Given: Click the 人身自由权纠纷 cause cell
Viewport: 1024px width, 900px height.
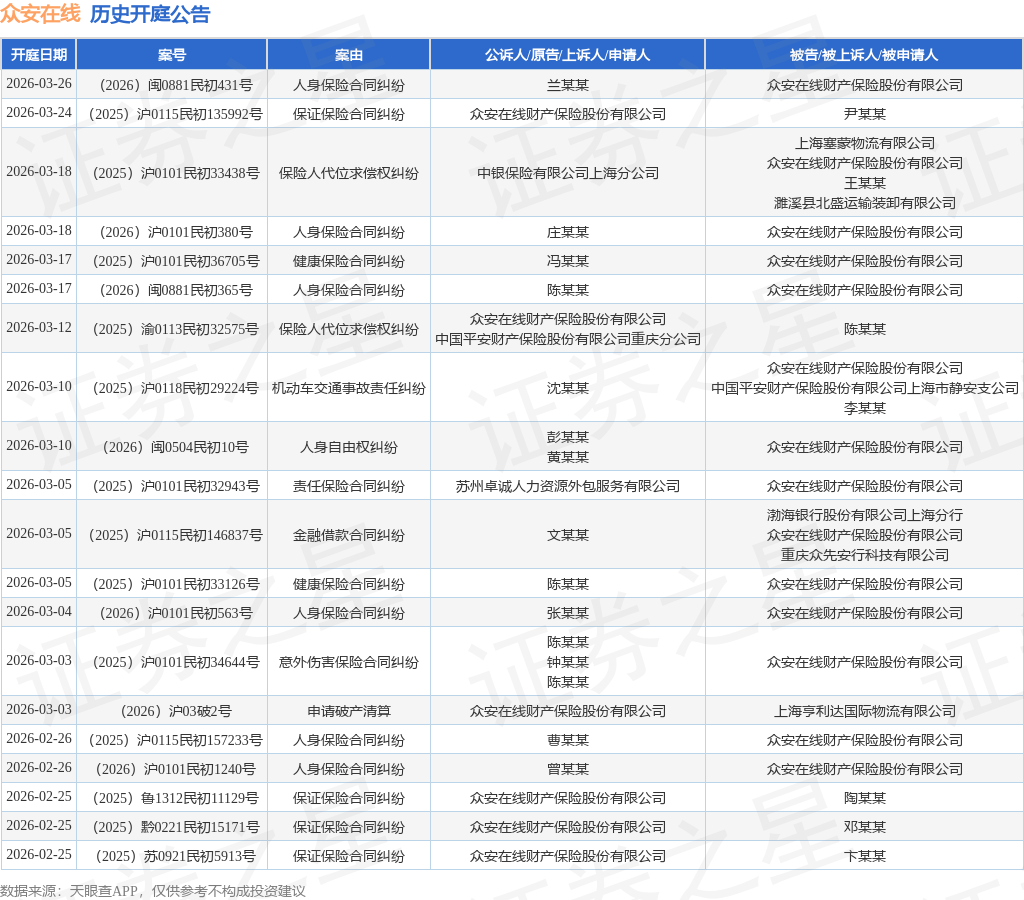Looking at the screenshot, I should point(348,447).
